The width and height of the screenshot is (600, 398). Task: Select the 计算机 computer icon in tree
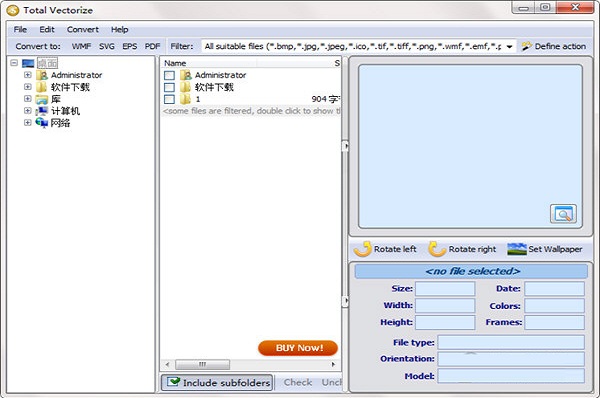point(42,111)
